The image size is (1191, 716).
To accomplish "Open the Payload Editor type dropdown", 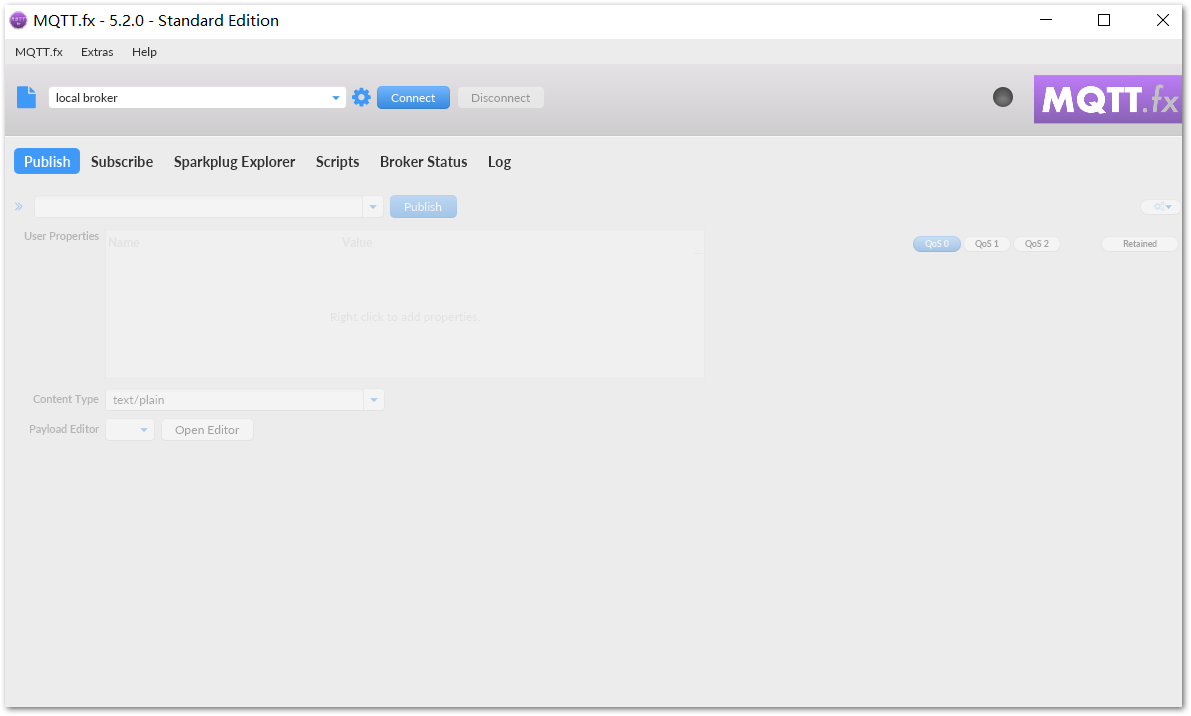I will point(130,430).
